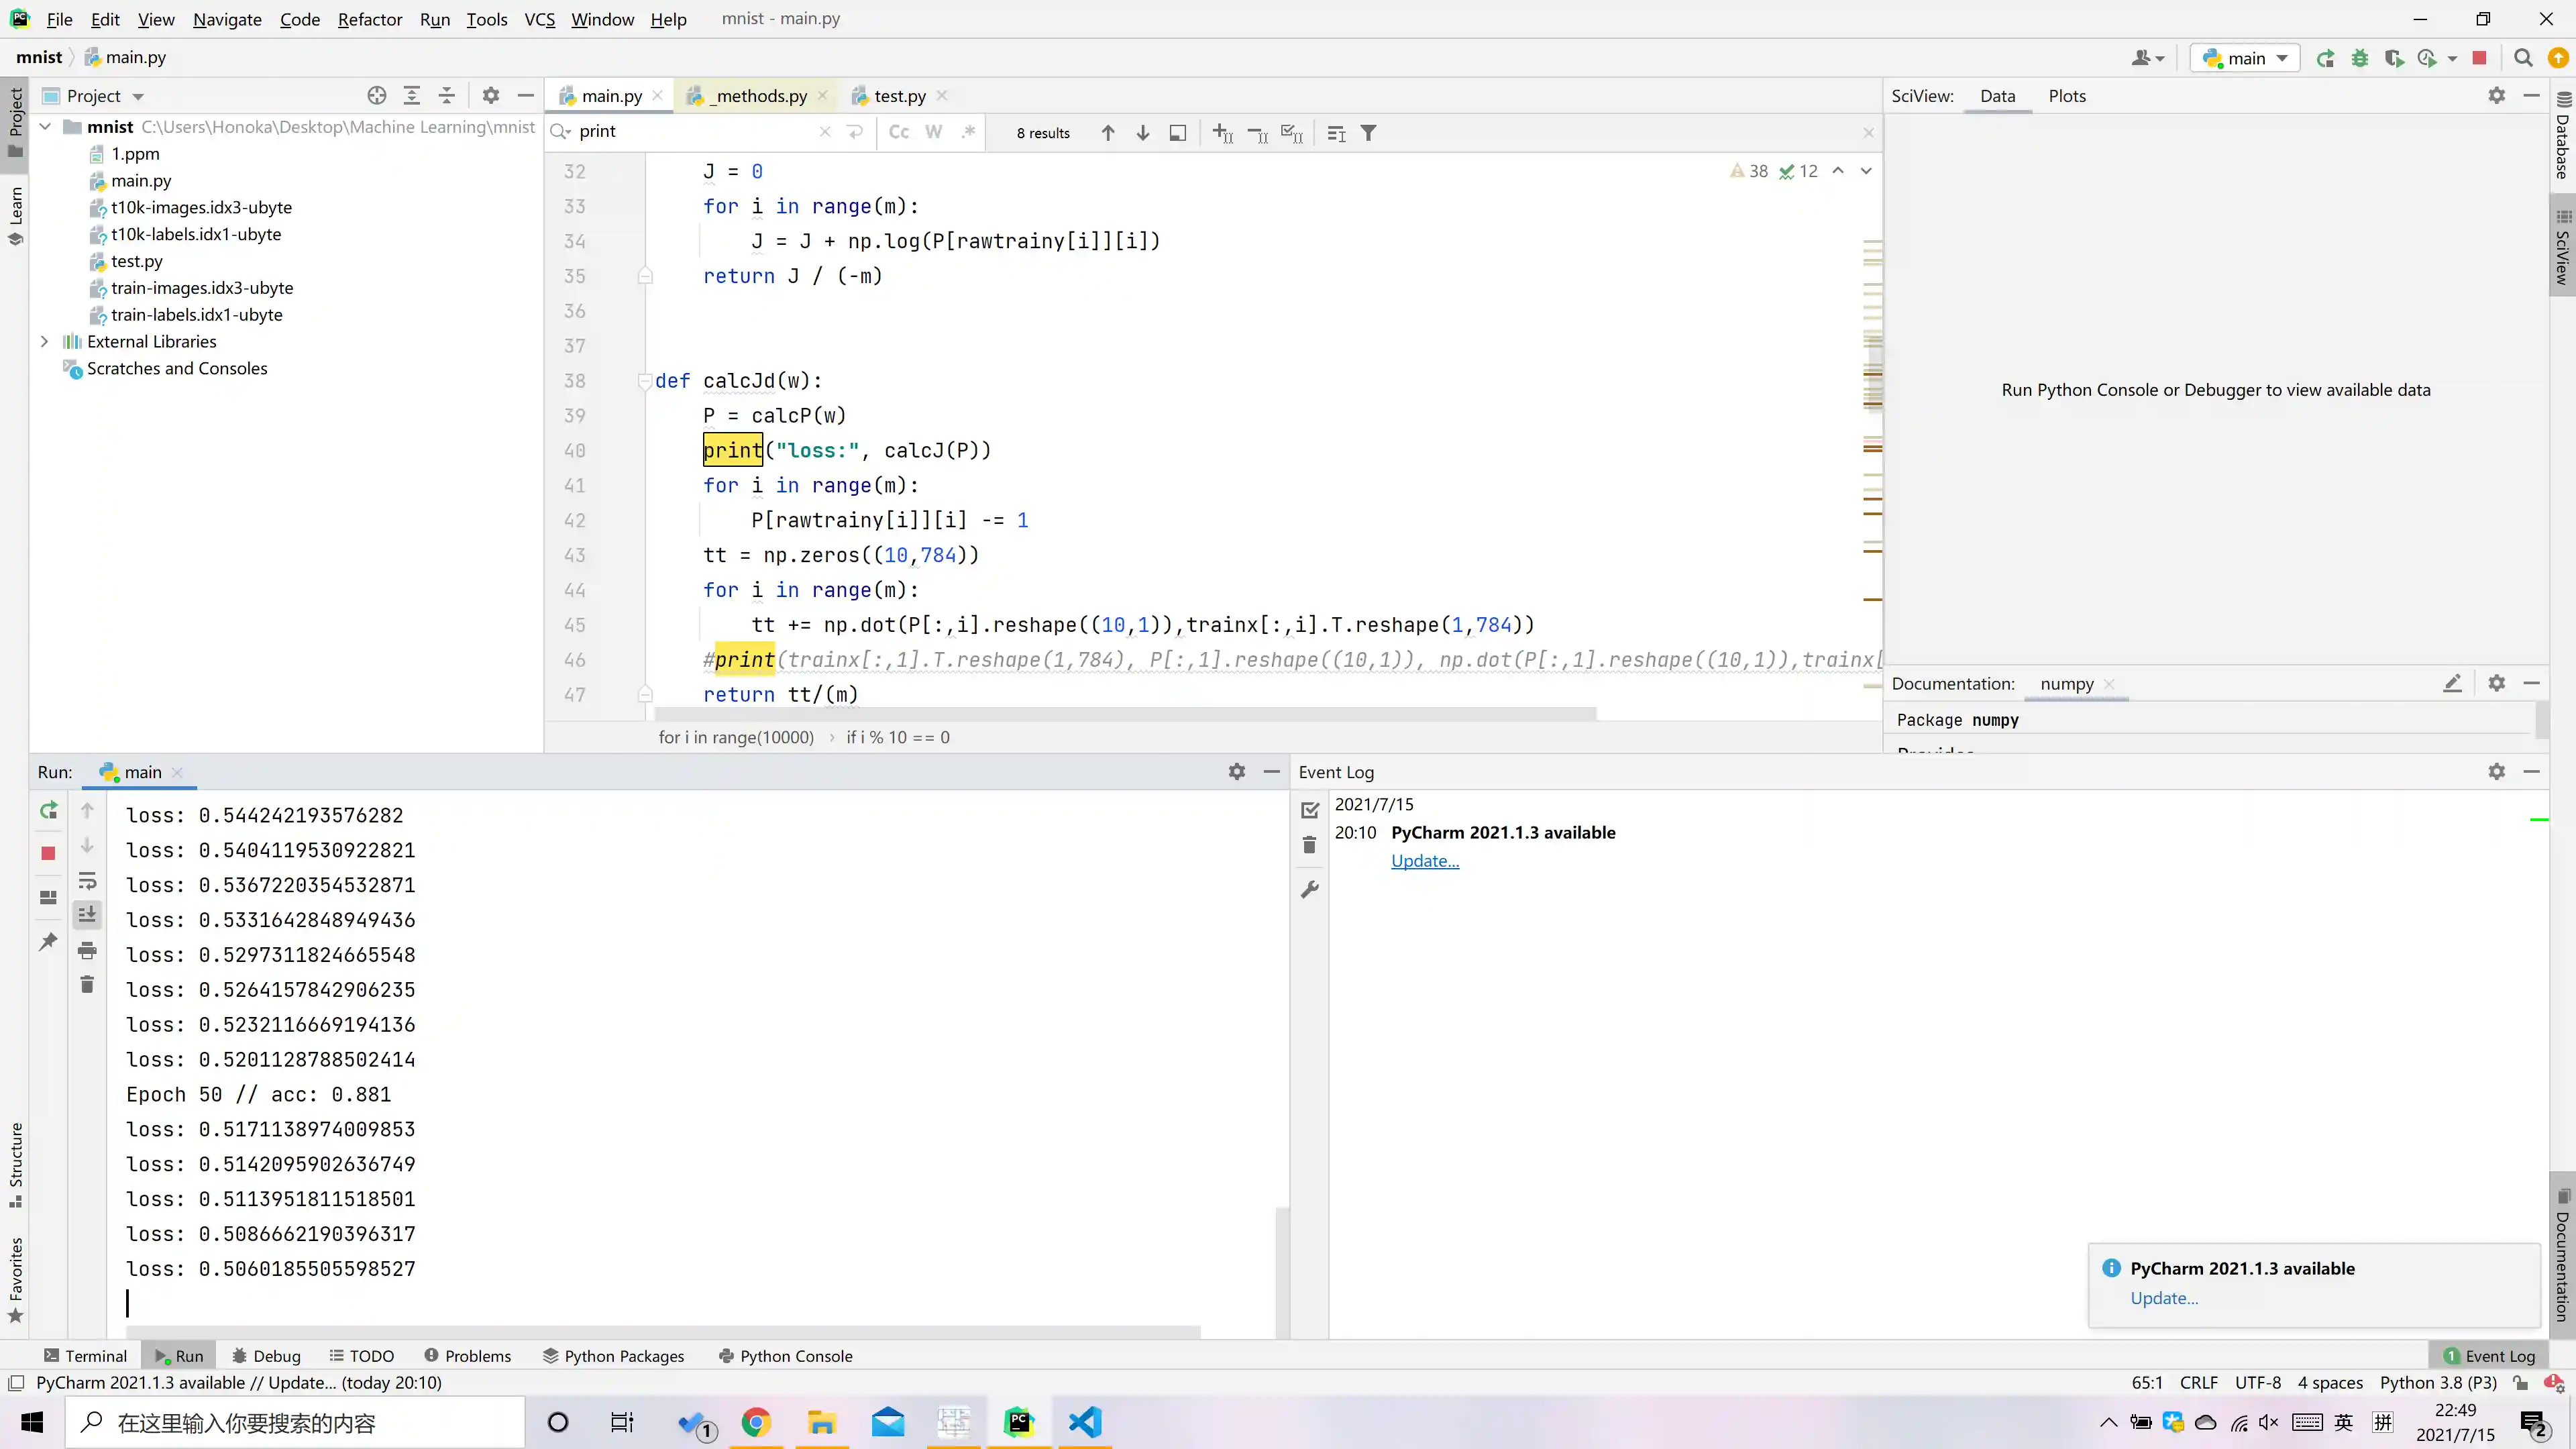This screenshot has height=1449, width=2576.
Task: Open Line Separator CRLF selector
Action: (x=2198, y=1383)
